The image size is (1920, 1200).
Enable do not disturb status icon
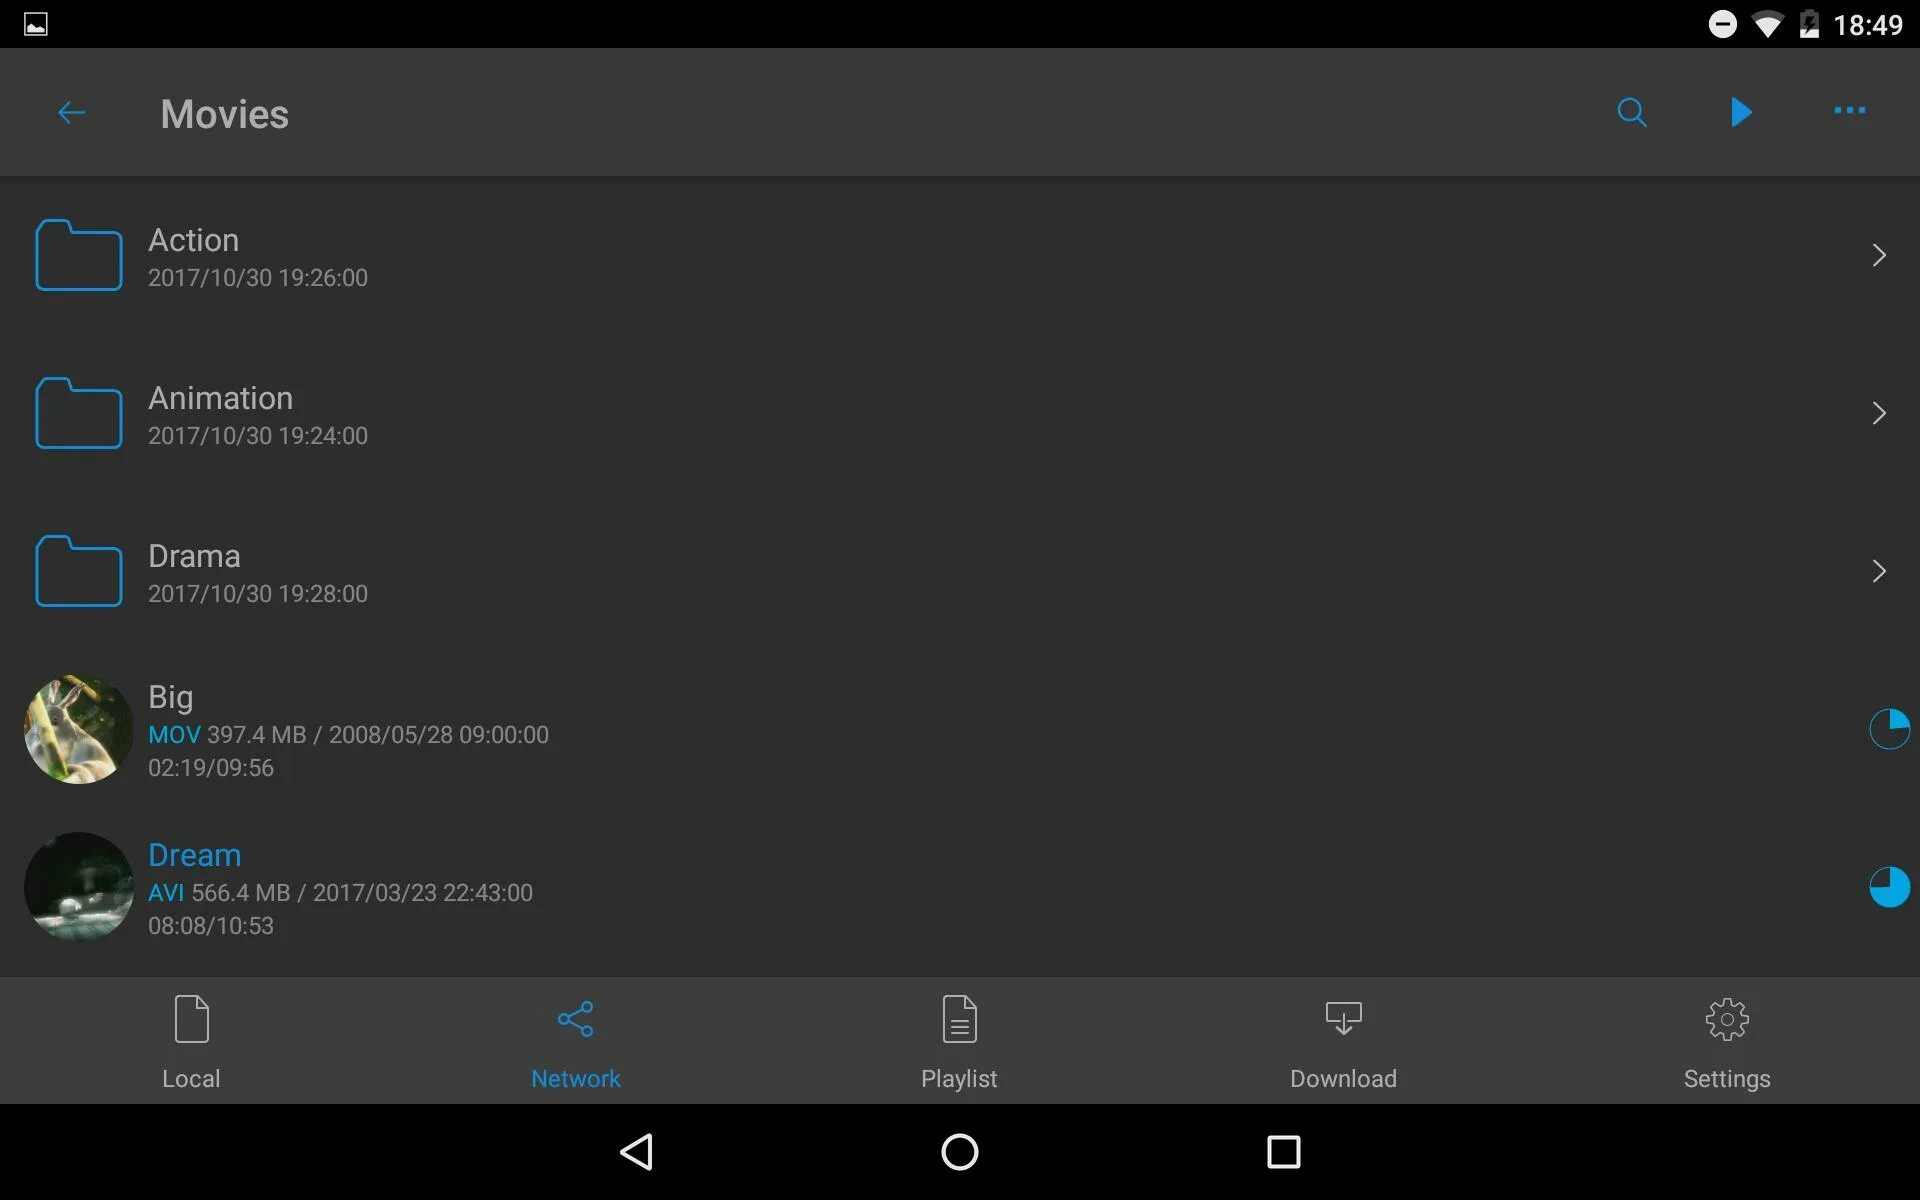tap(1718, 24)
